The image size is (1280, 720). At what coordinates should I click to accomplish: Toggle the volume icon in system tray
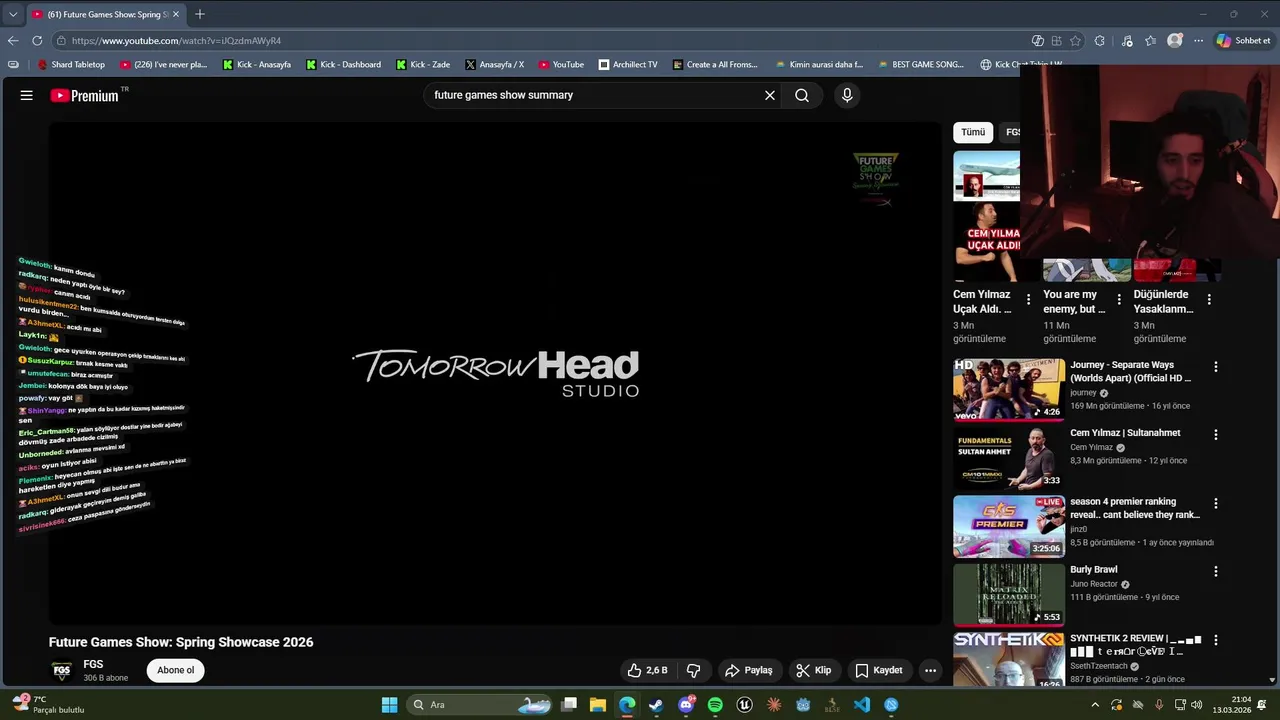(1197, 705)
